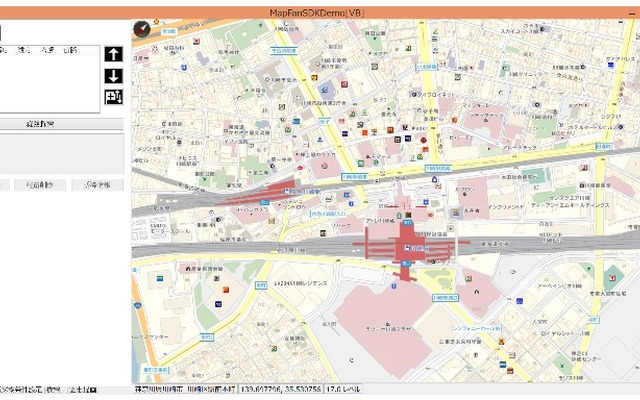Click the red post office icon at right edge

click(612, 278)
